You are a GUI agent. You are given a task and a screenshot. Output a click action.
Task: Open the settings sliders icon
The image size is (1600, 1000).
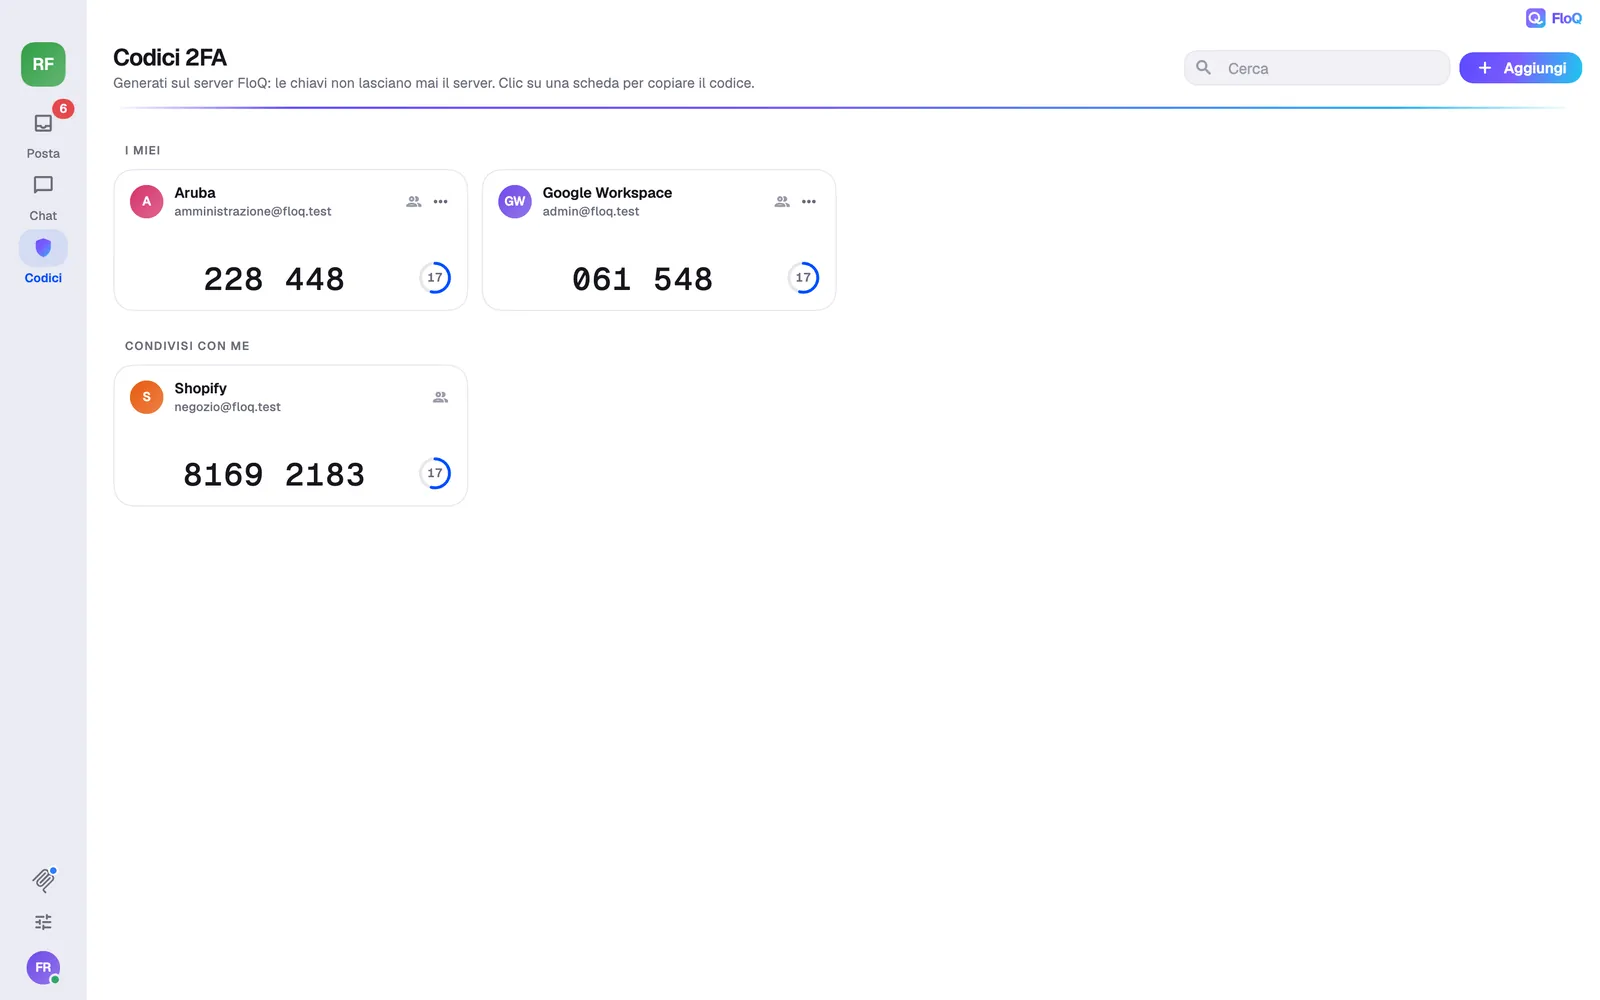click(43, 922)
